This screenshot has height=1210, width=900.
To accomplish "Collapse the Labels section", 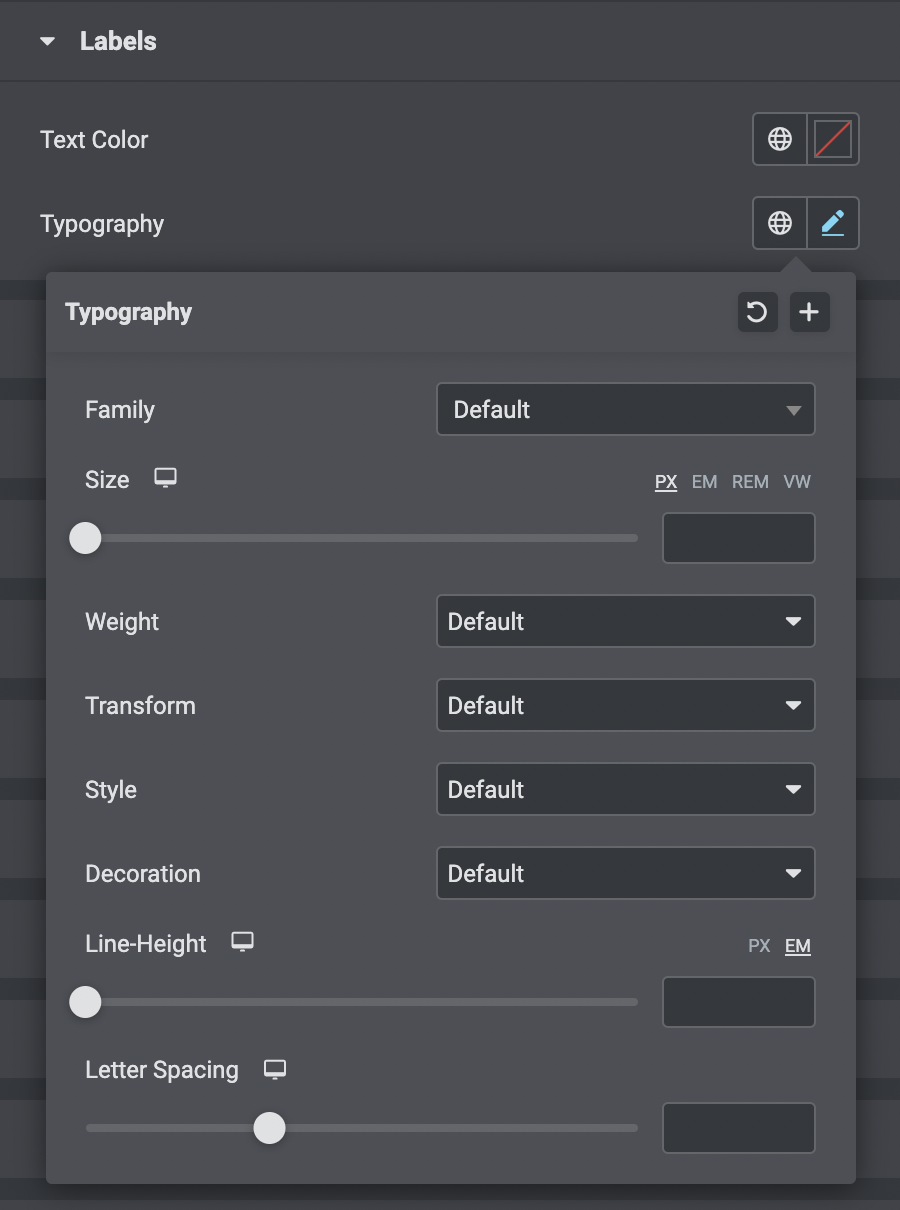I will 47,41.
